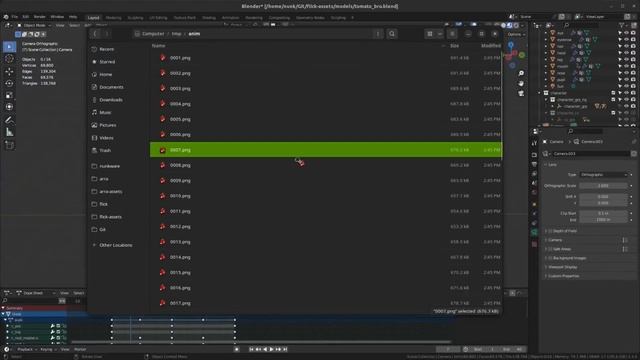Click the toggle camera view gizmo

click(x=521, y=93)
